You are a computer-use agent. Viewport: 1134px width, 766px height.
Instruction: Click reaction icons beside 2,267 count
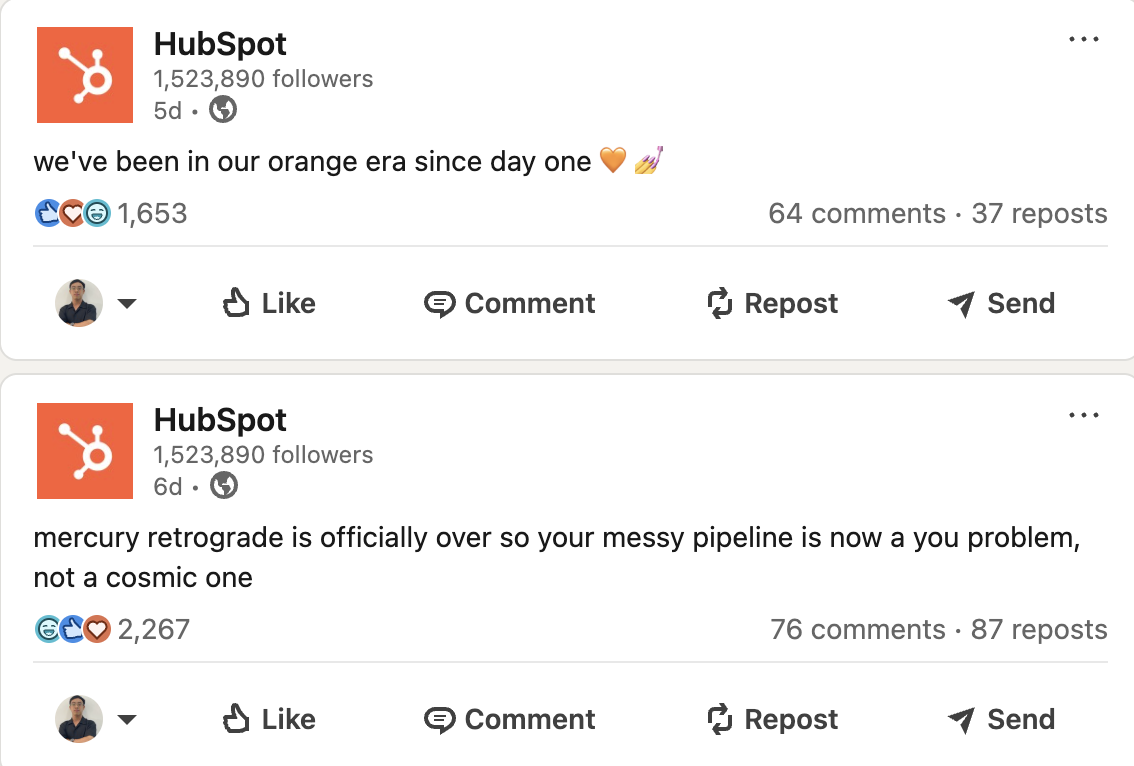tap(72, 629)
